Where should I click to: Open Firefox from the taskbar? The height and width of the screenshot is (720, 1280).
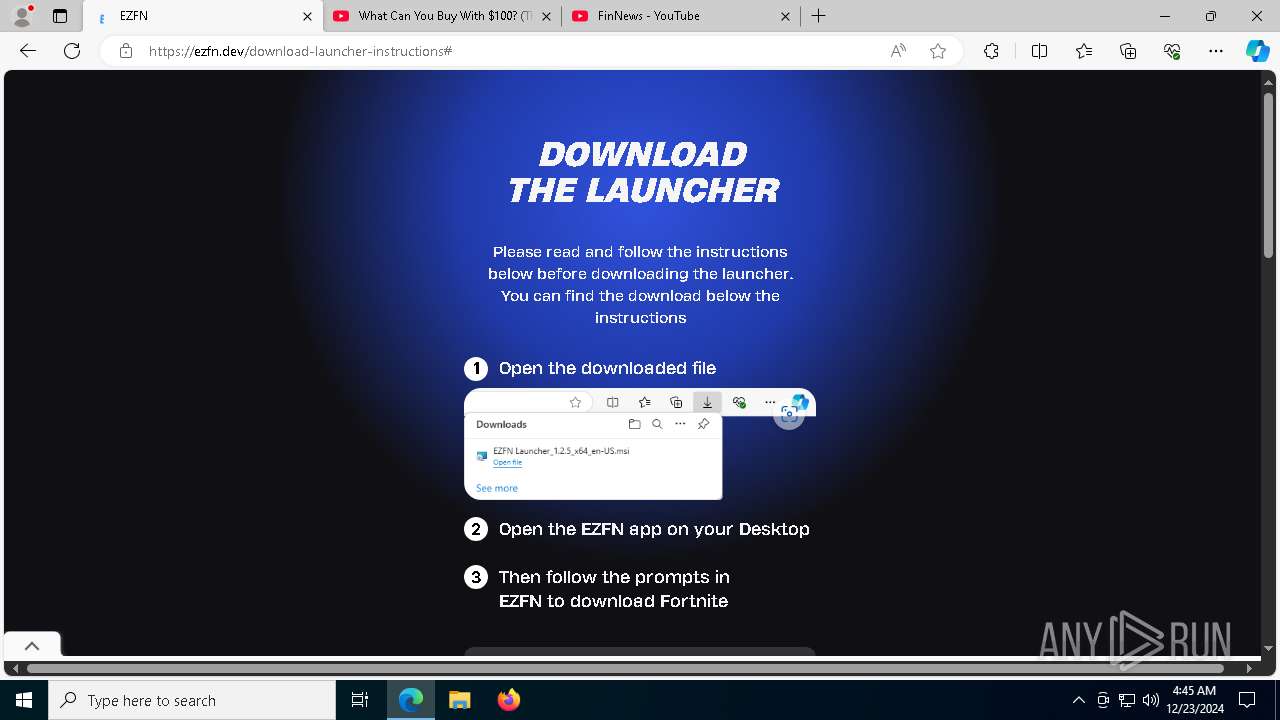point(508,700)
